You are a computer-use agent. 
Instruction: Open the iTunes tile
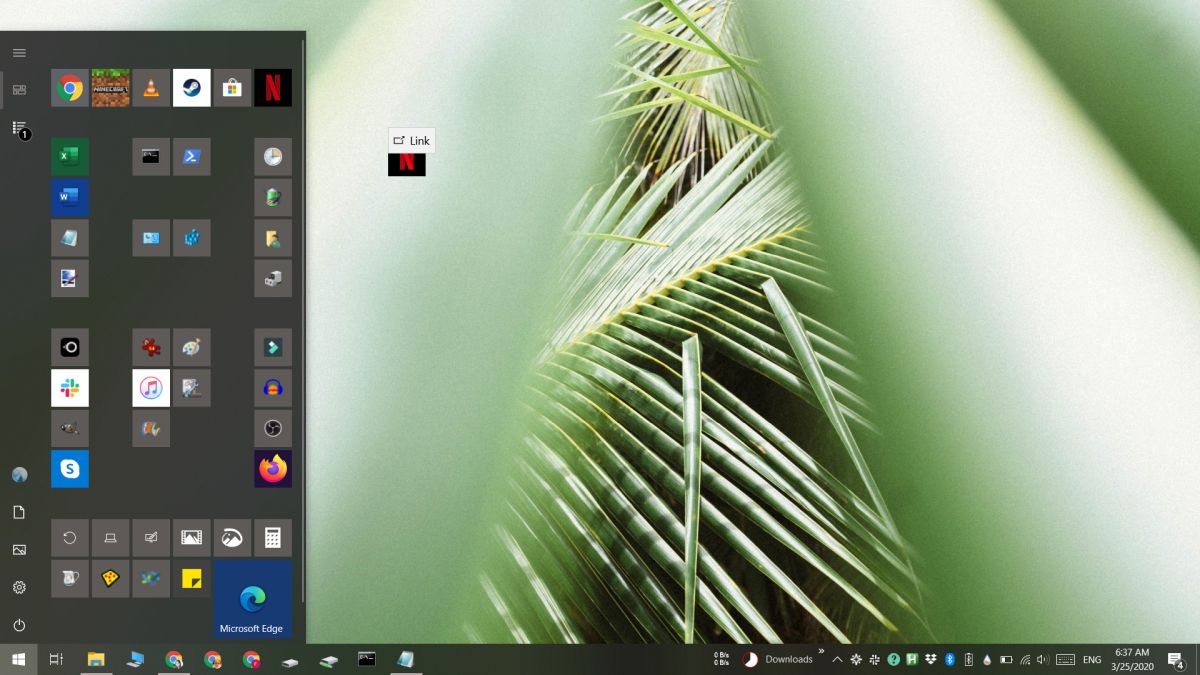[x=151, y=388]
